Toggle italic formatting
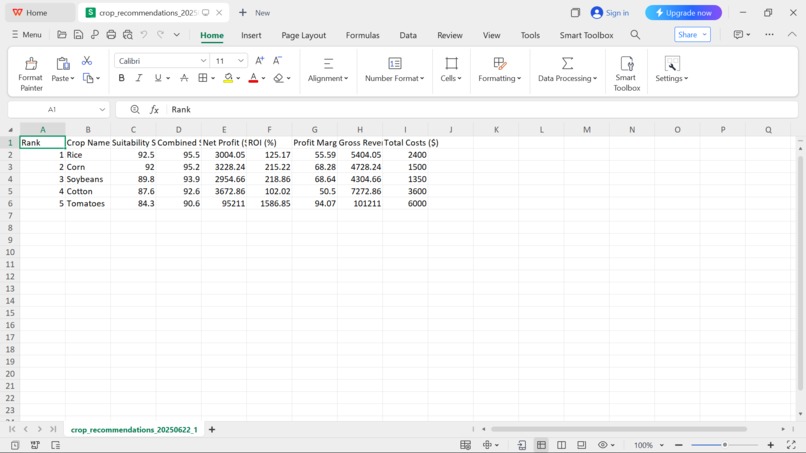The width and height of the screenshot is (806, 453). pyautogui.click(x=139, y=78)
